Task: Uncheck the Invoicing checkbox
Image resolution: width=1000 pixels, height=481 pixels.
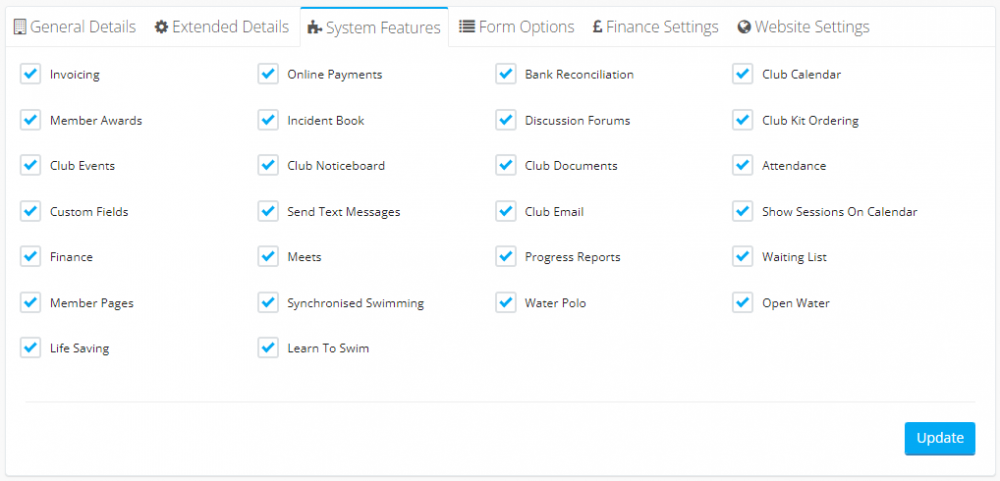Action: pyautogui.click(x=31, y=74)
